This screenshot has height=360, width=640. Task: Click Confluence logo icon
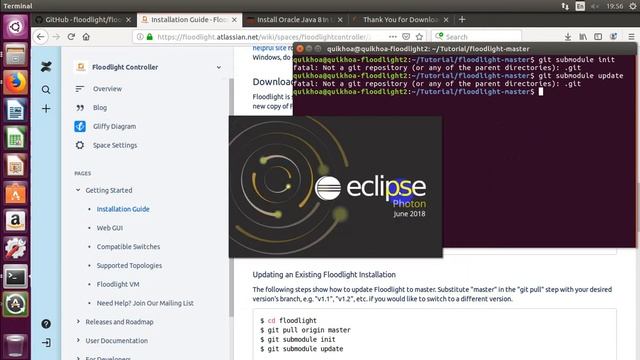coord(46,67)
